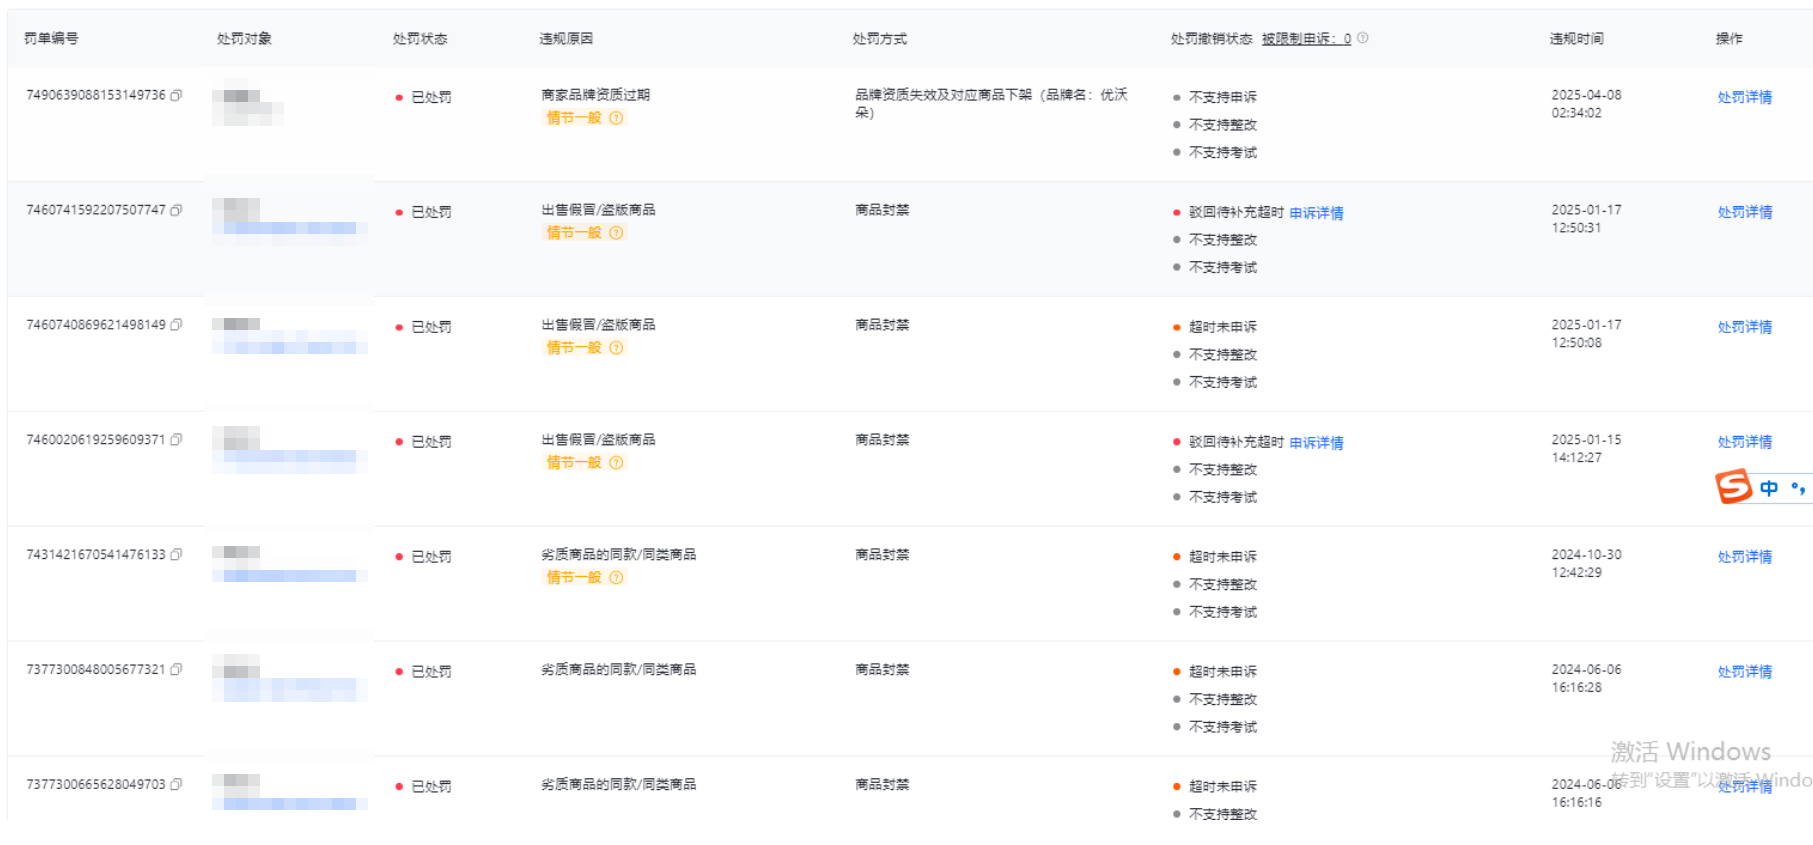The image size is (1813, 845).
Task: Click copy icon beside 7460740869621498149
Action: coord(176,325)
